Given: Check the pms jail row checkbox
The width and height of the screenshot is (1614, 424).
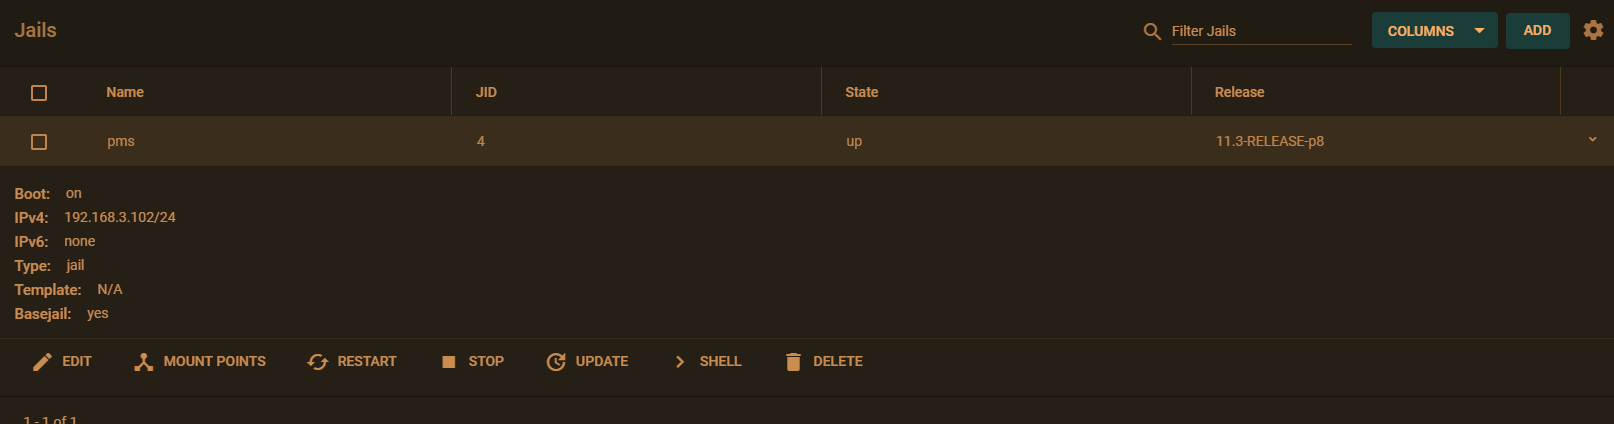Looking at the screenshot, I should (x=39, y=142).
